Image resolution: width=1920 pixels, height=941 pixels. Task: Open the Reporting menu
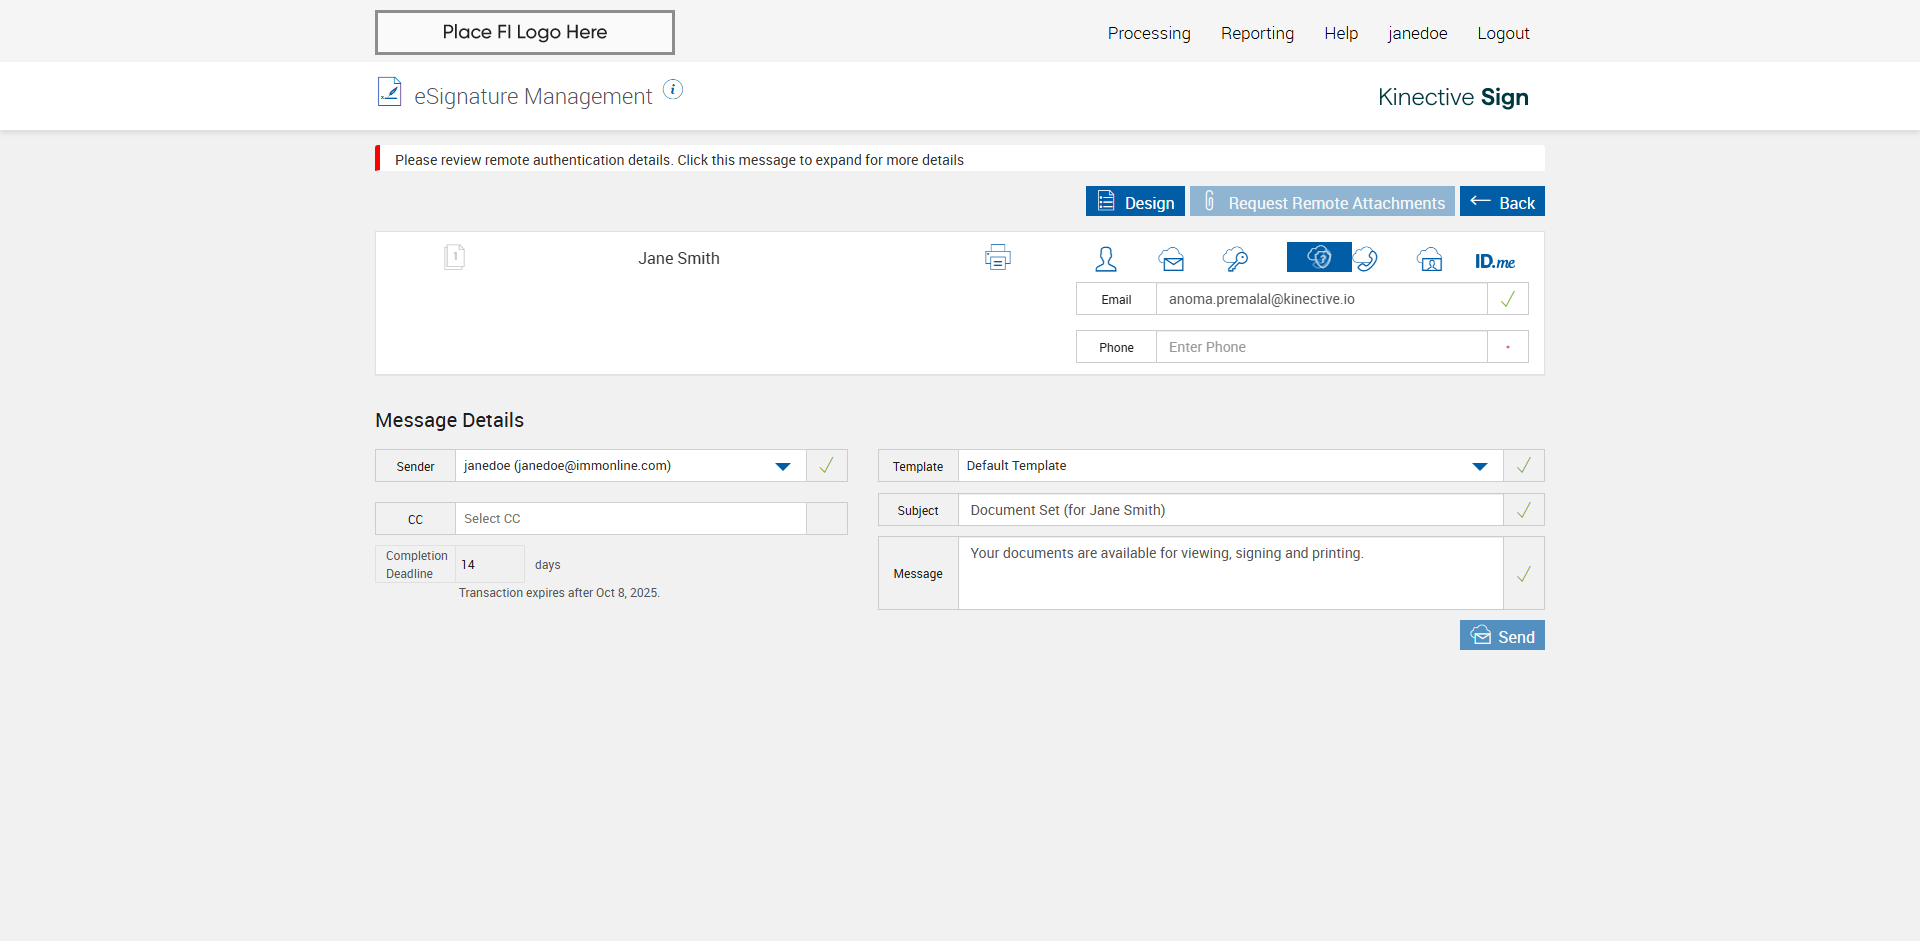(1257, 33)
